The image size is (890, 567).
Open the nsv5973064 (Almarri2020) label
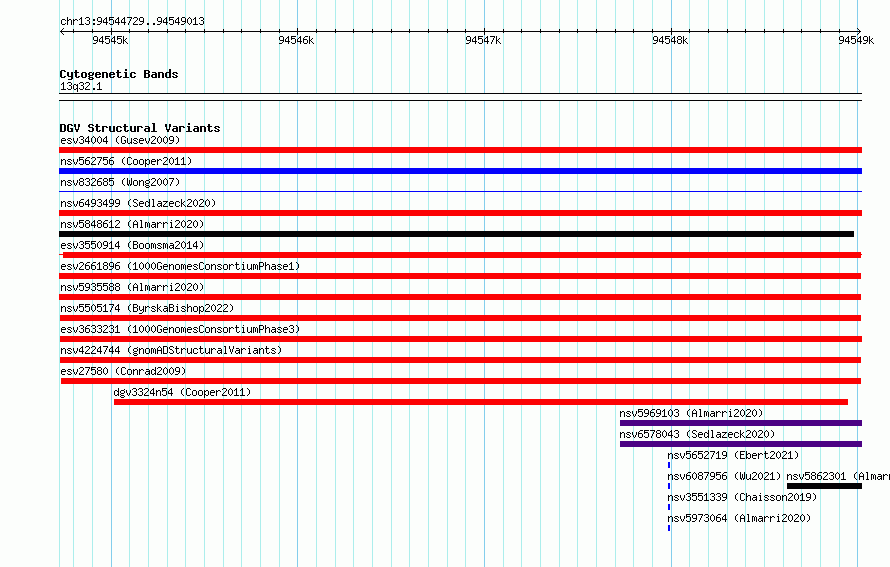click(740, 518)
